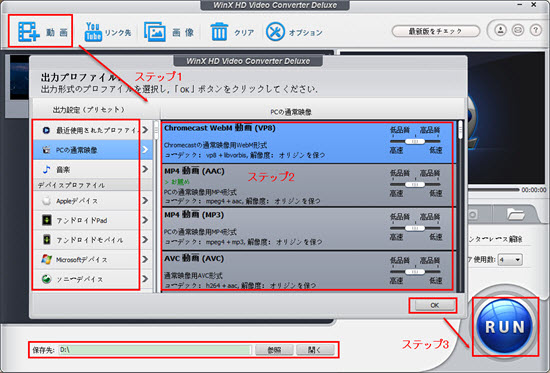Click the OK button in profile dialog
Viewport: 550px width, 373px height.
(434, 305)
